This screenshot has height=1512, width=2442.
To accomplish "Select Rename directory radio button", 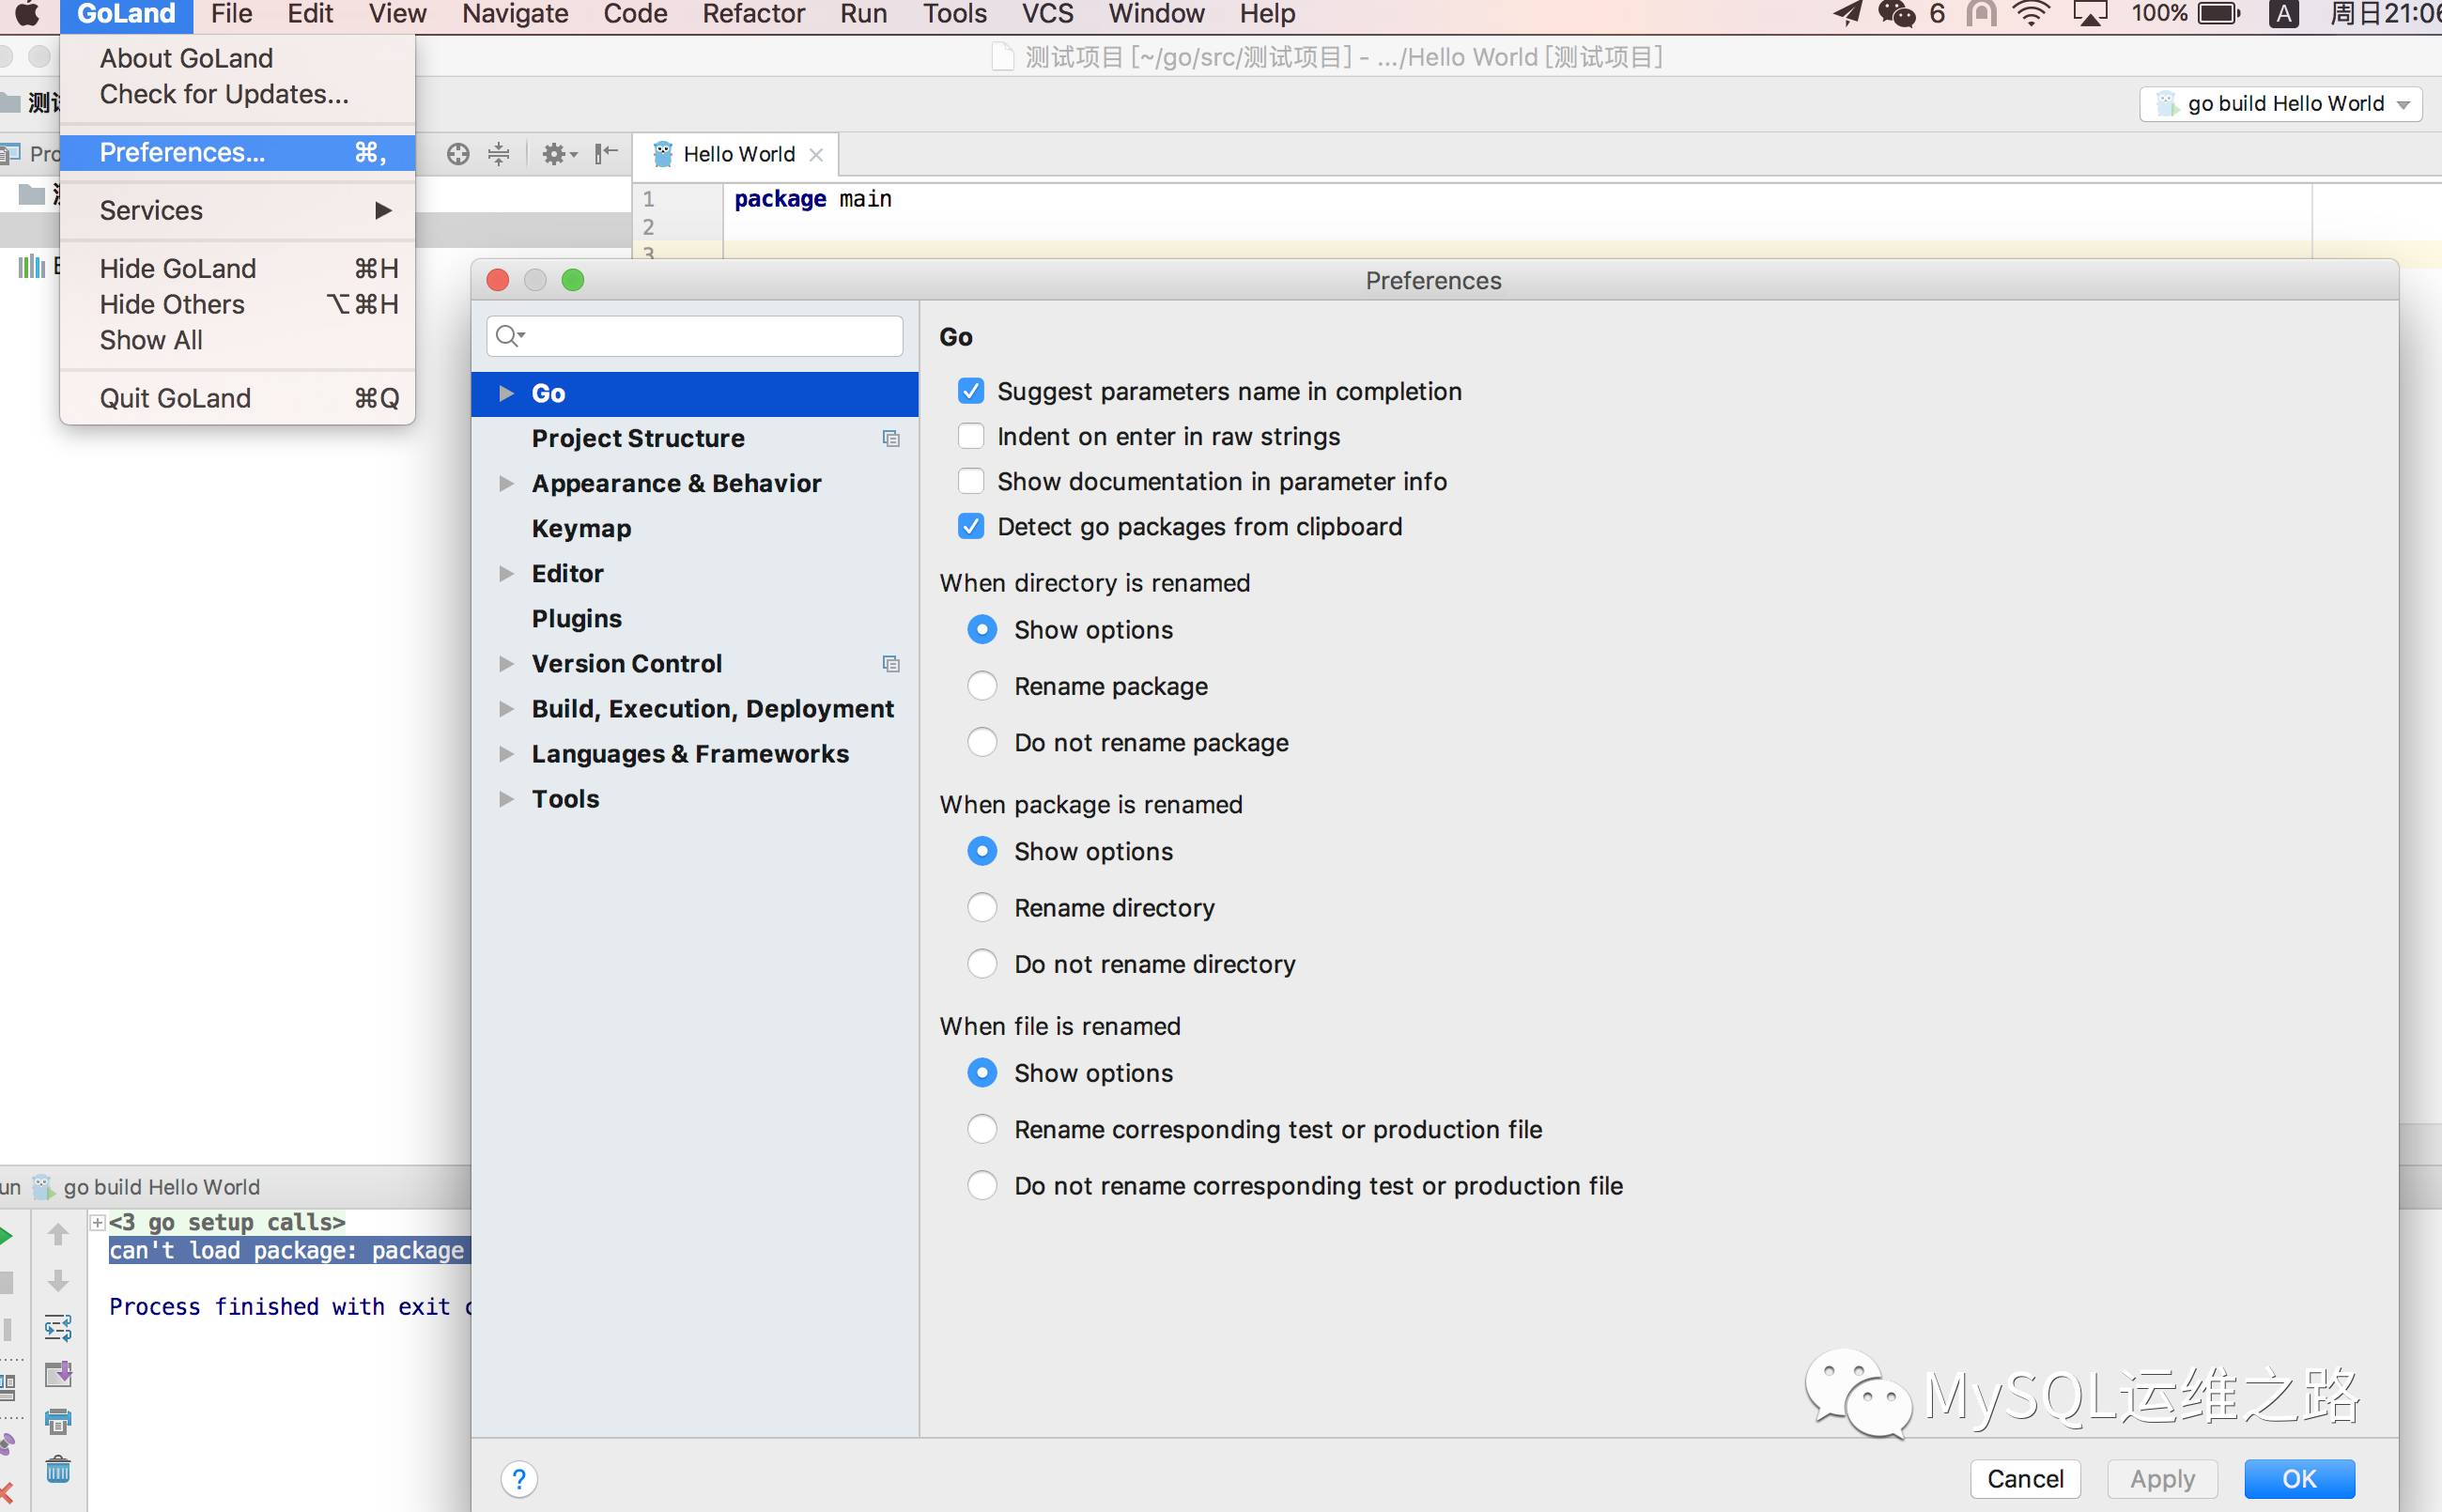I will click(x=982, y=908).
